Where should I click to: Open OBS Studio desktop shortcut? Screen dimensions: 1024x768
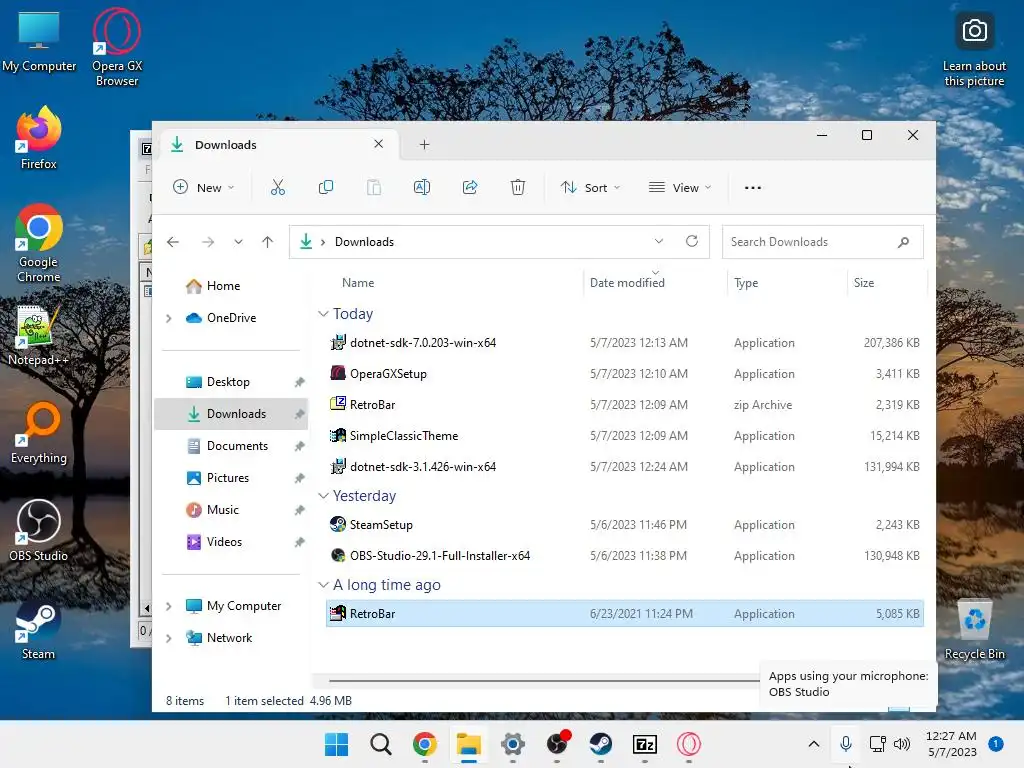click(39, 531)
